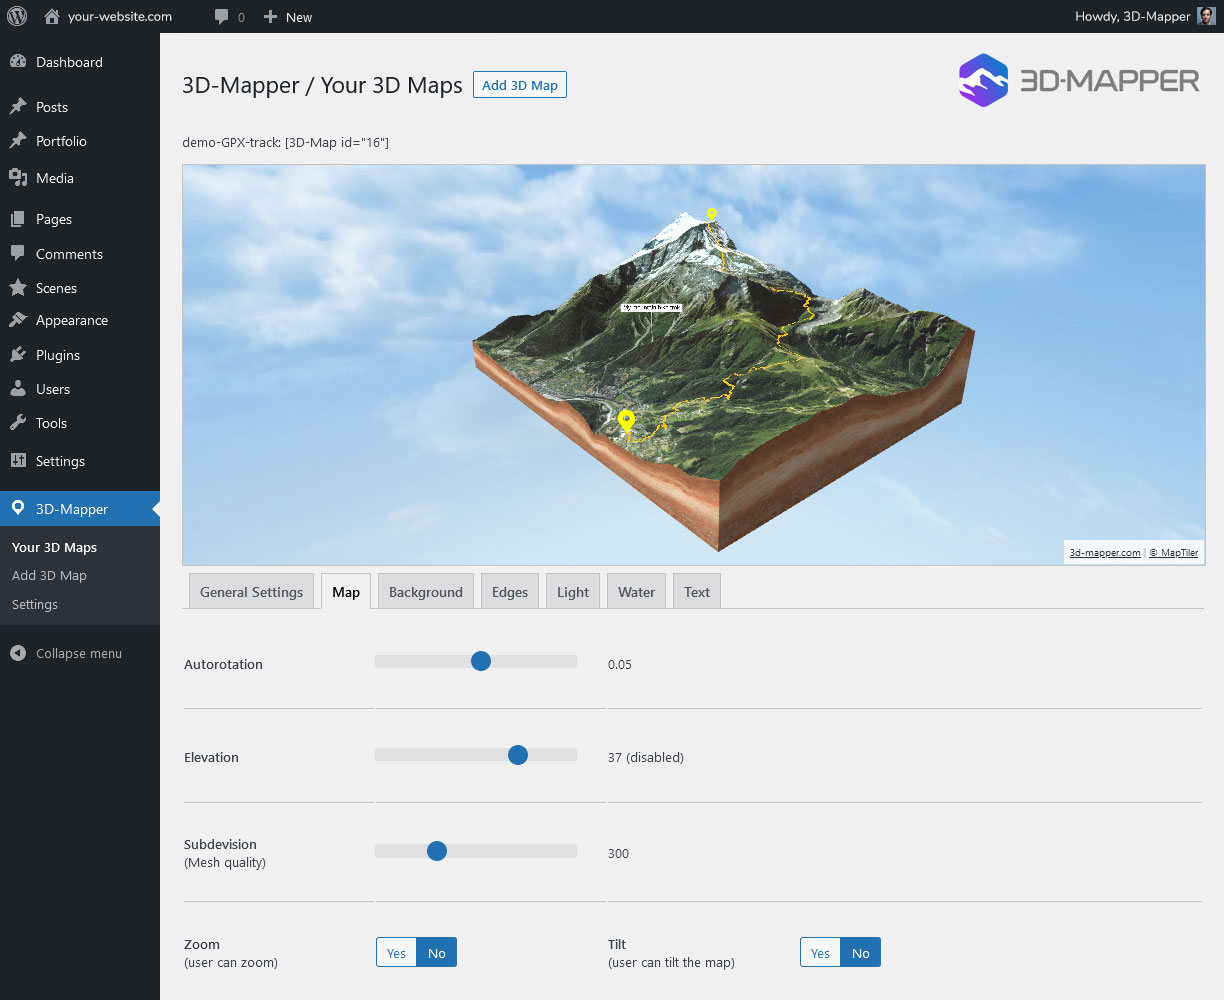
Task: Select the Media library icon
Action: pos(17,178)
